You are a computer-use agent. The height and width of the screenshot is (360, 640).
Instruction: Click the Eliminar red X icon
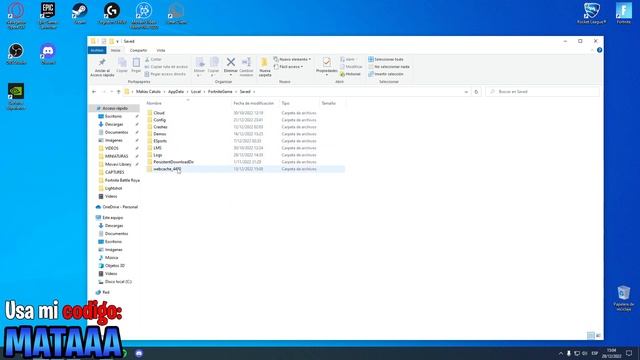231,62
